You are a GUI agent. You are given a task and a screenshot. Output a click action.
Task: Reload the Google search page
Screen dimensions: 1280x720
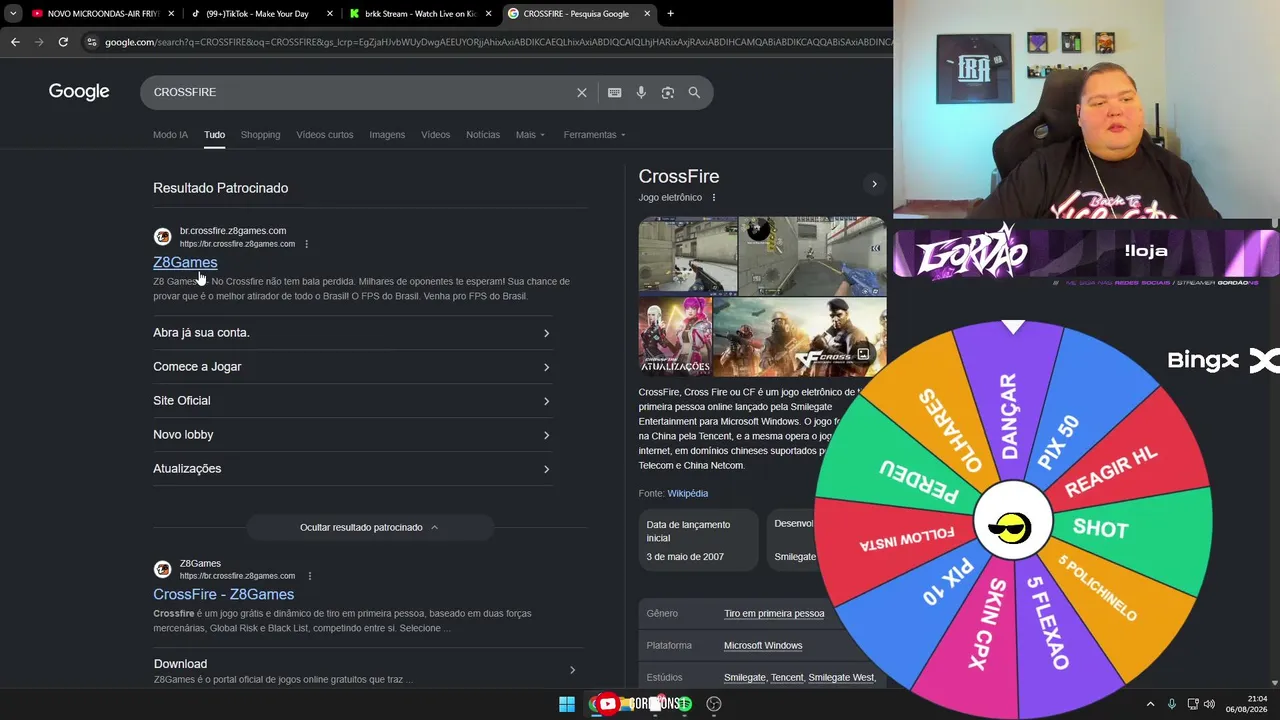pyautogui.click(x=63, y=42)
